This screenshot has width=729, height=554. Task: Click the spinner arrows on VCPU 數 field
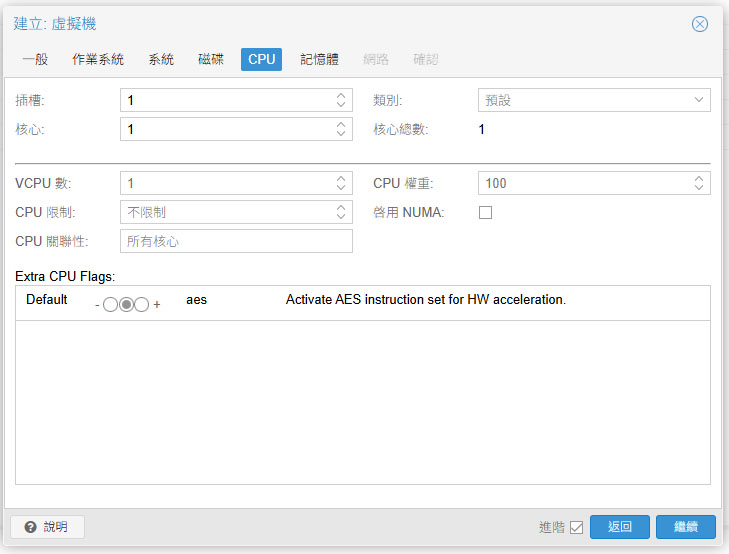341,183
